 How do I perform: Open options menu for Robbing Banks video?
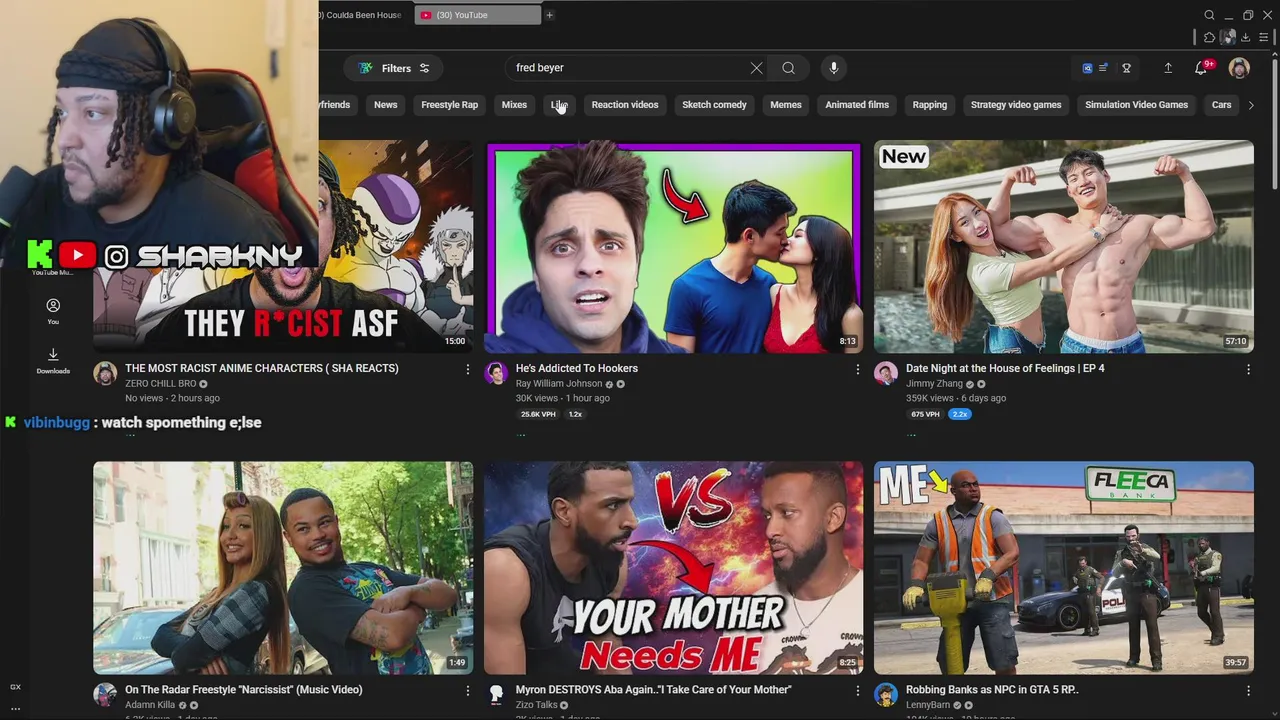[1248, 691]
